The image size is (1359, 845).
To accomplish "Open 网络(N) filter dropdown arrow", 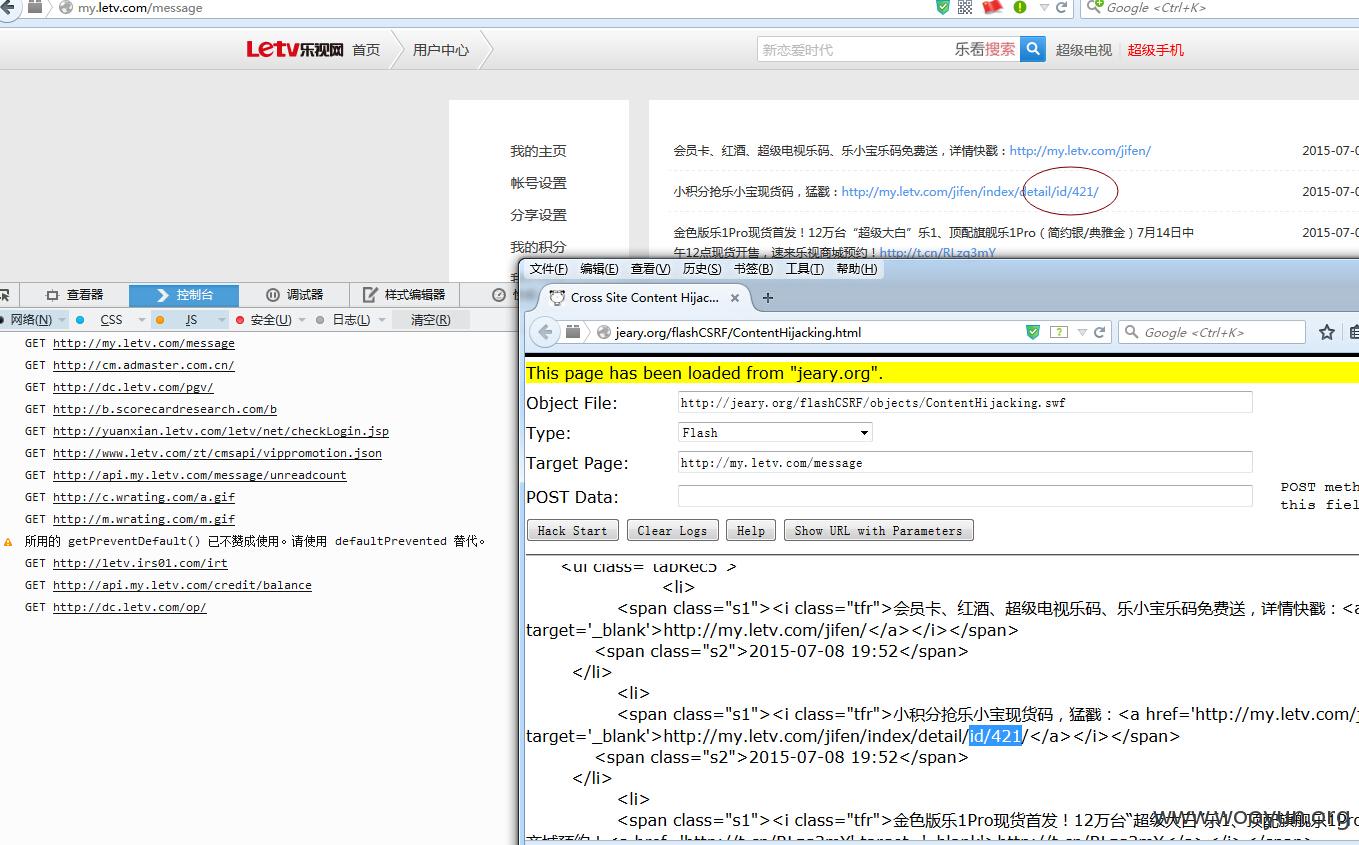I will point(63,320).
